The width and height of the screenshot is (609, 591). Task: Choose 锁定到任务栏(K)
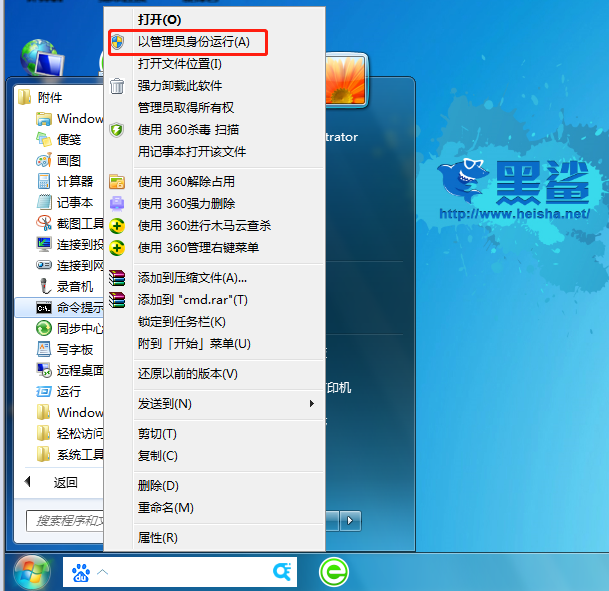214,322
